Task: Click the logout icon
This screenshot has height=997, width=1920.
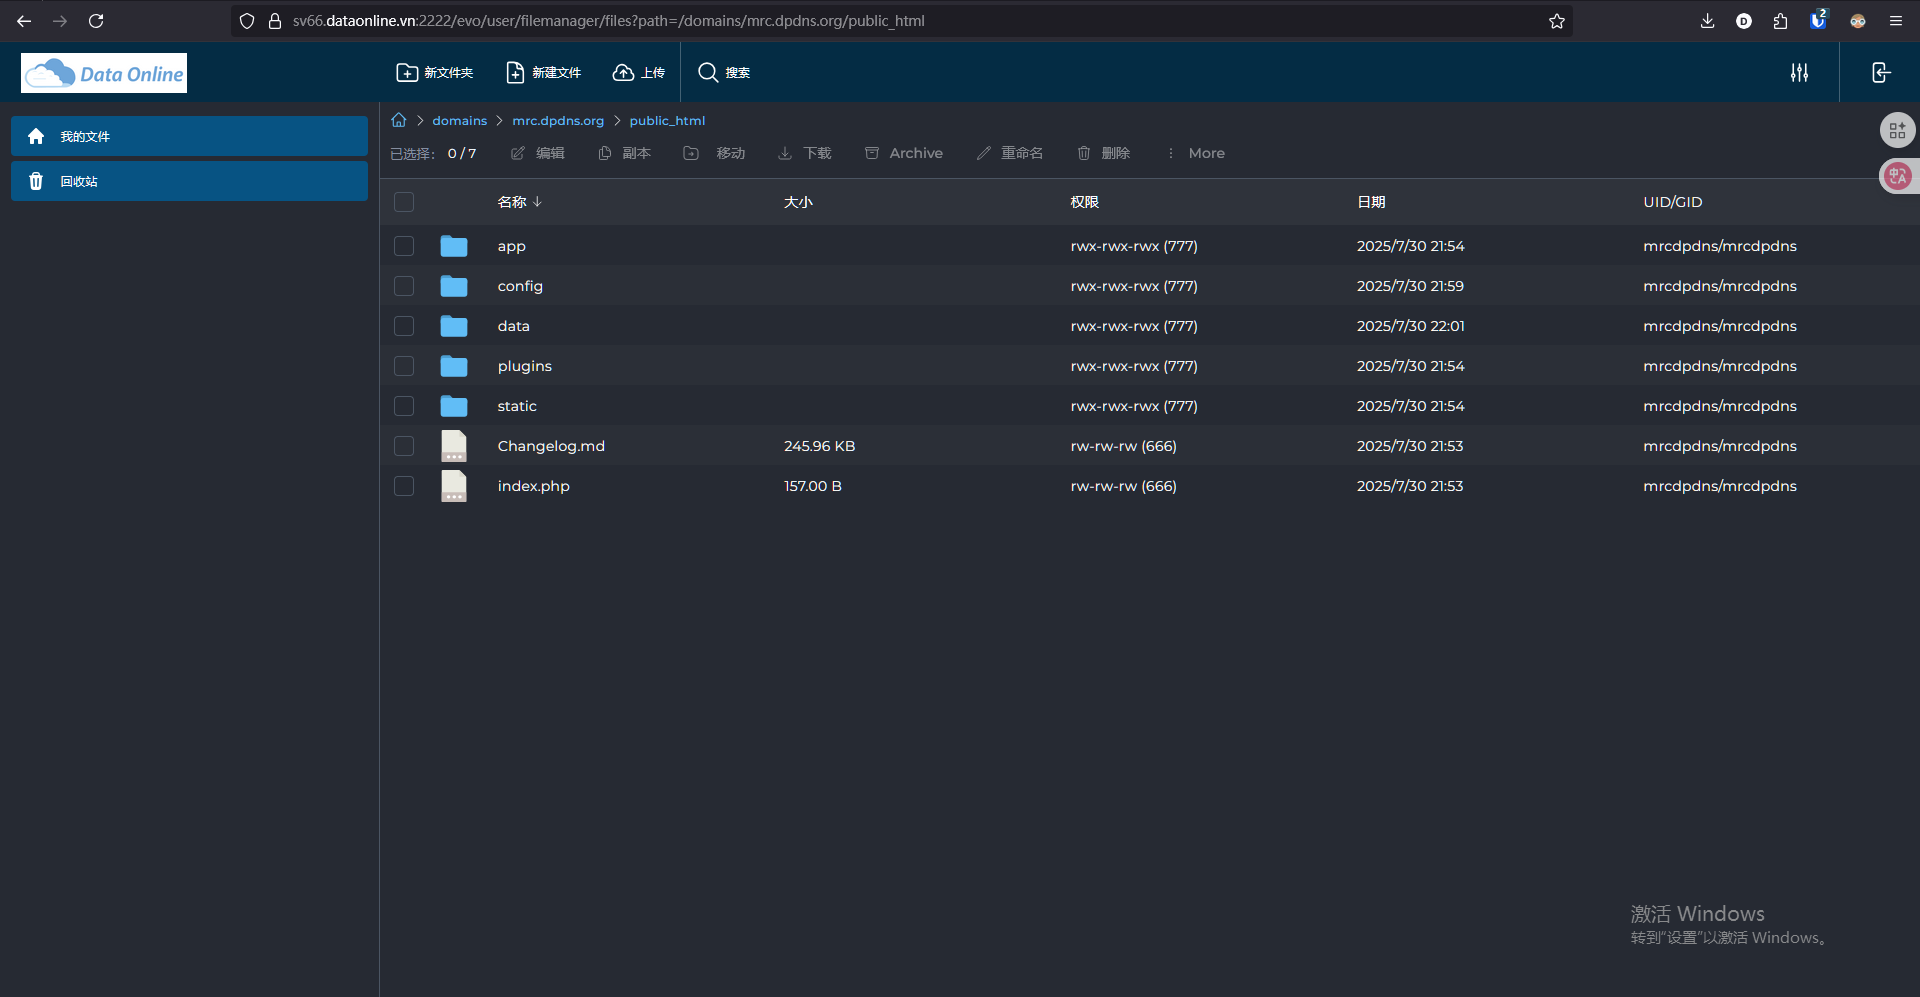Action: point(1881,72)
